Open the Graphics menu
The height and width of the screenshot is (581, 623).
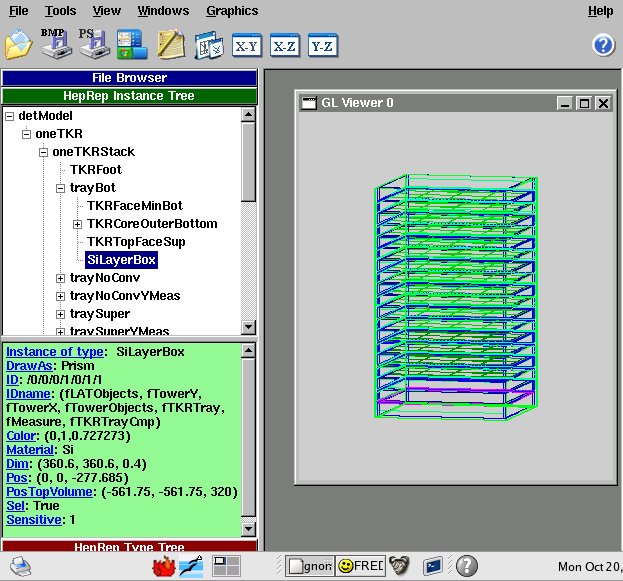(231, 11)
